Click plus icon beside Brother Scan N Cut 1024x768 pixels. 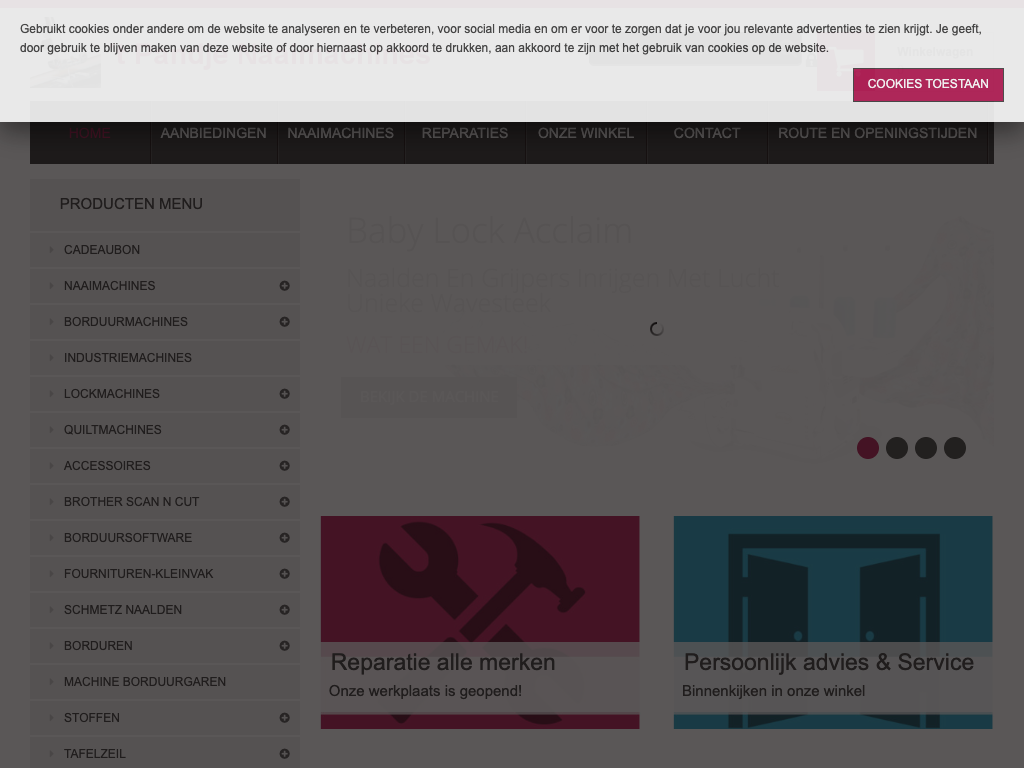pos(284,502)
